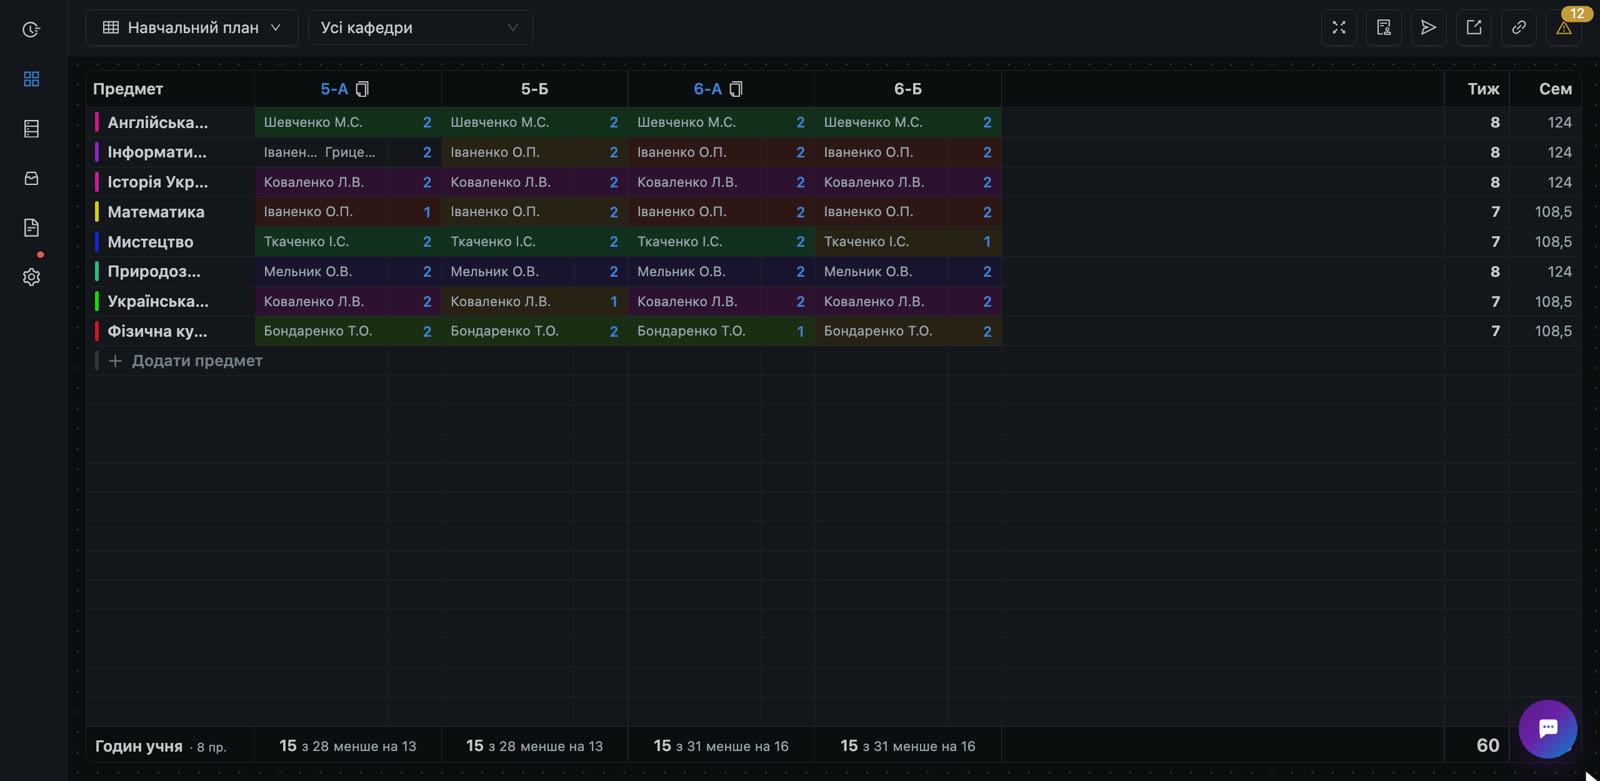
Task: Click the blue color marker beside Мистецтво
Action: (x=97, y=242)
